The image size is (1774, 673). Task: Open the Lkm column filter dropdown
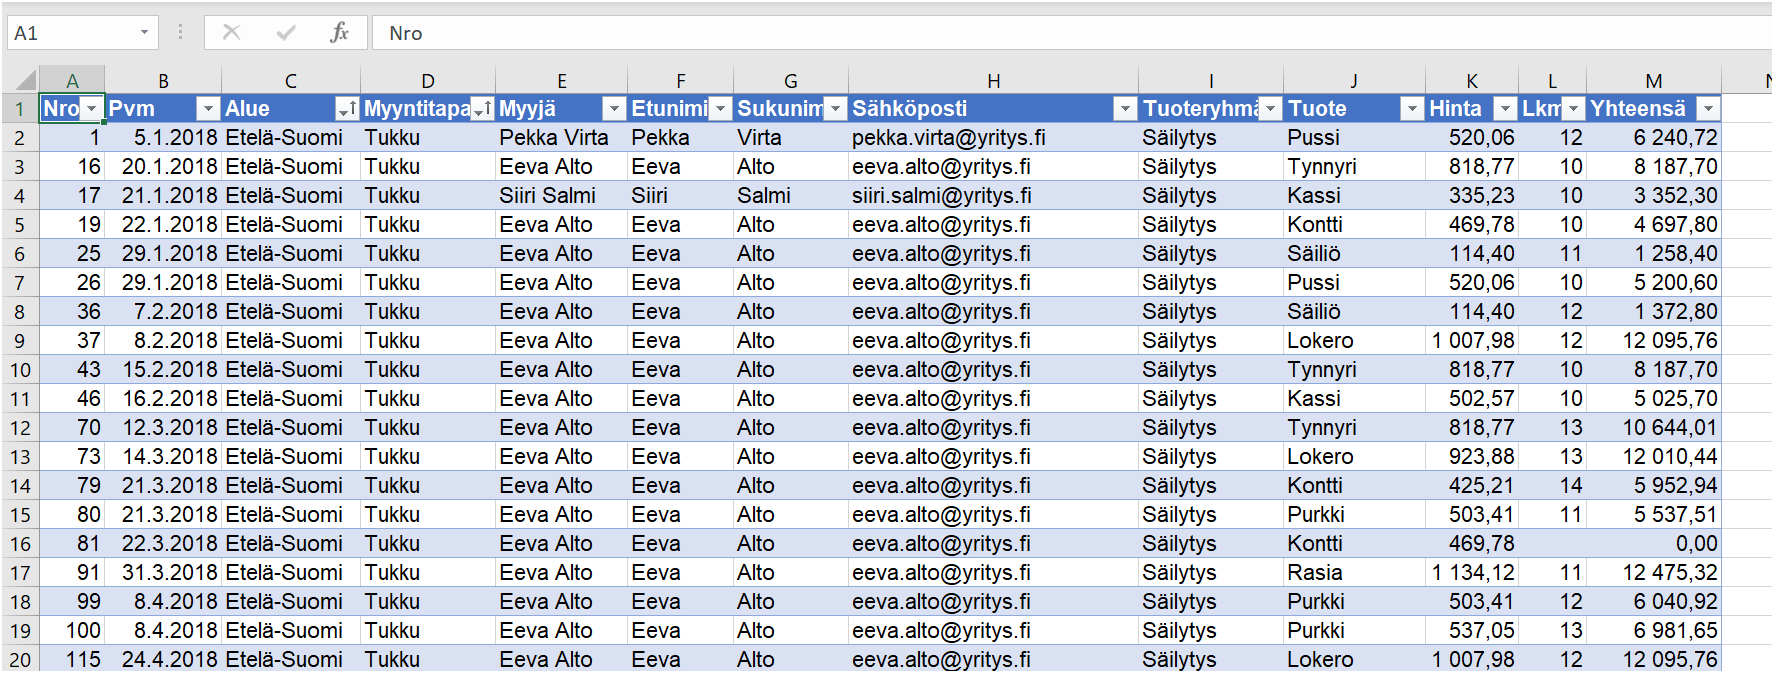coord(1573,109)
